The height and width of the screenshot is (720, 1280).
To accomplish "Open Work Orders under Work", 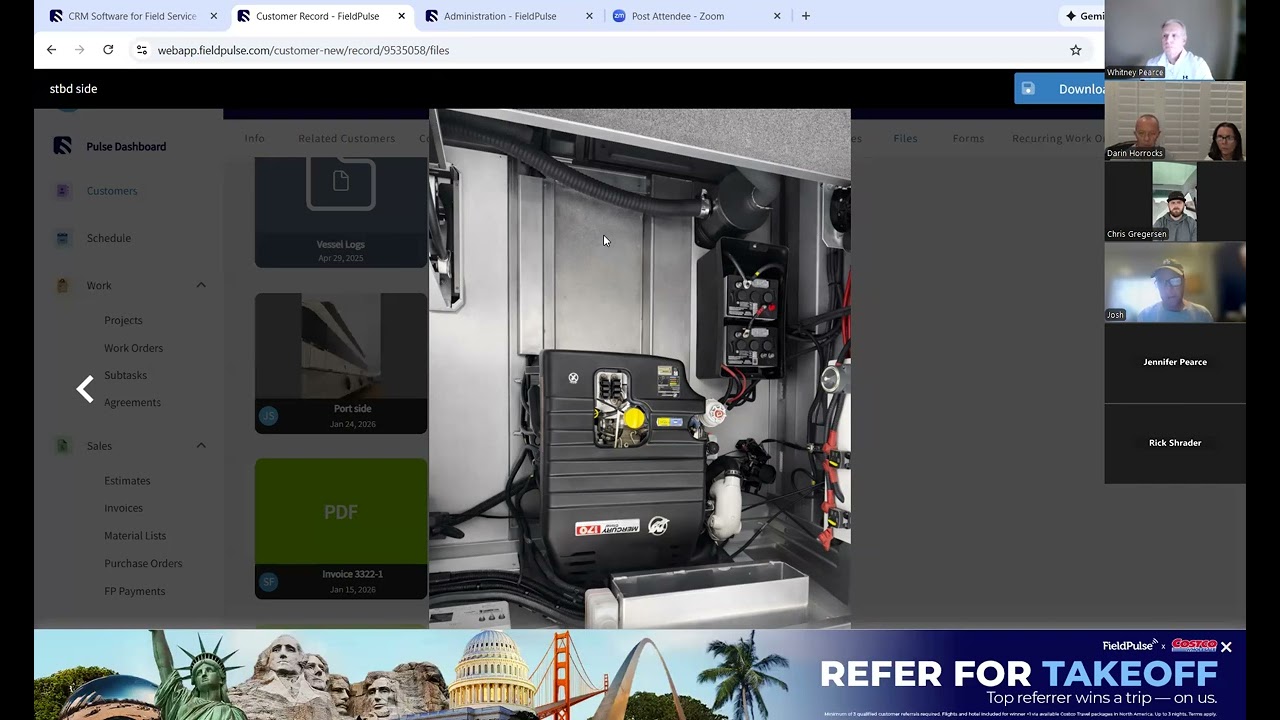I will (x=133, y=348).
